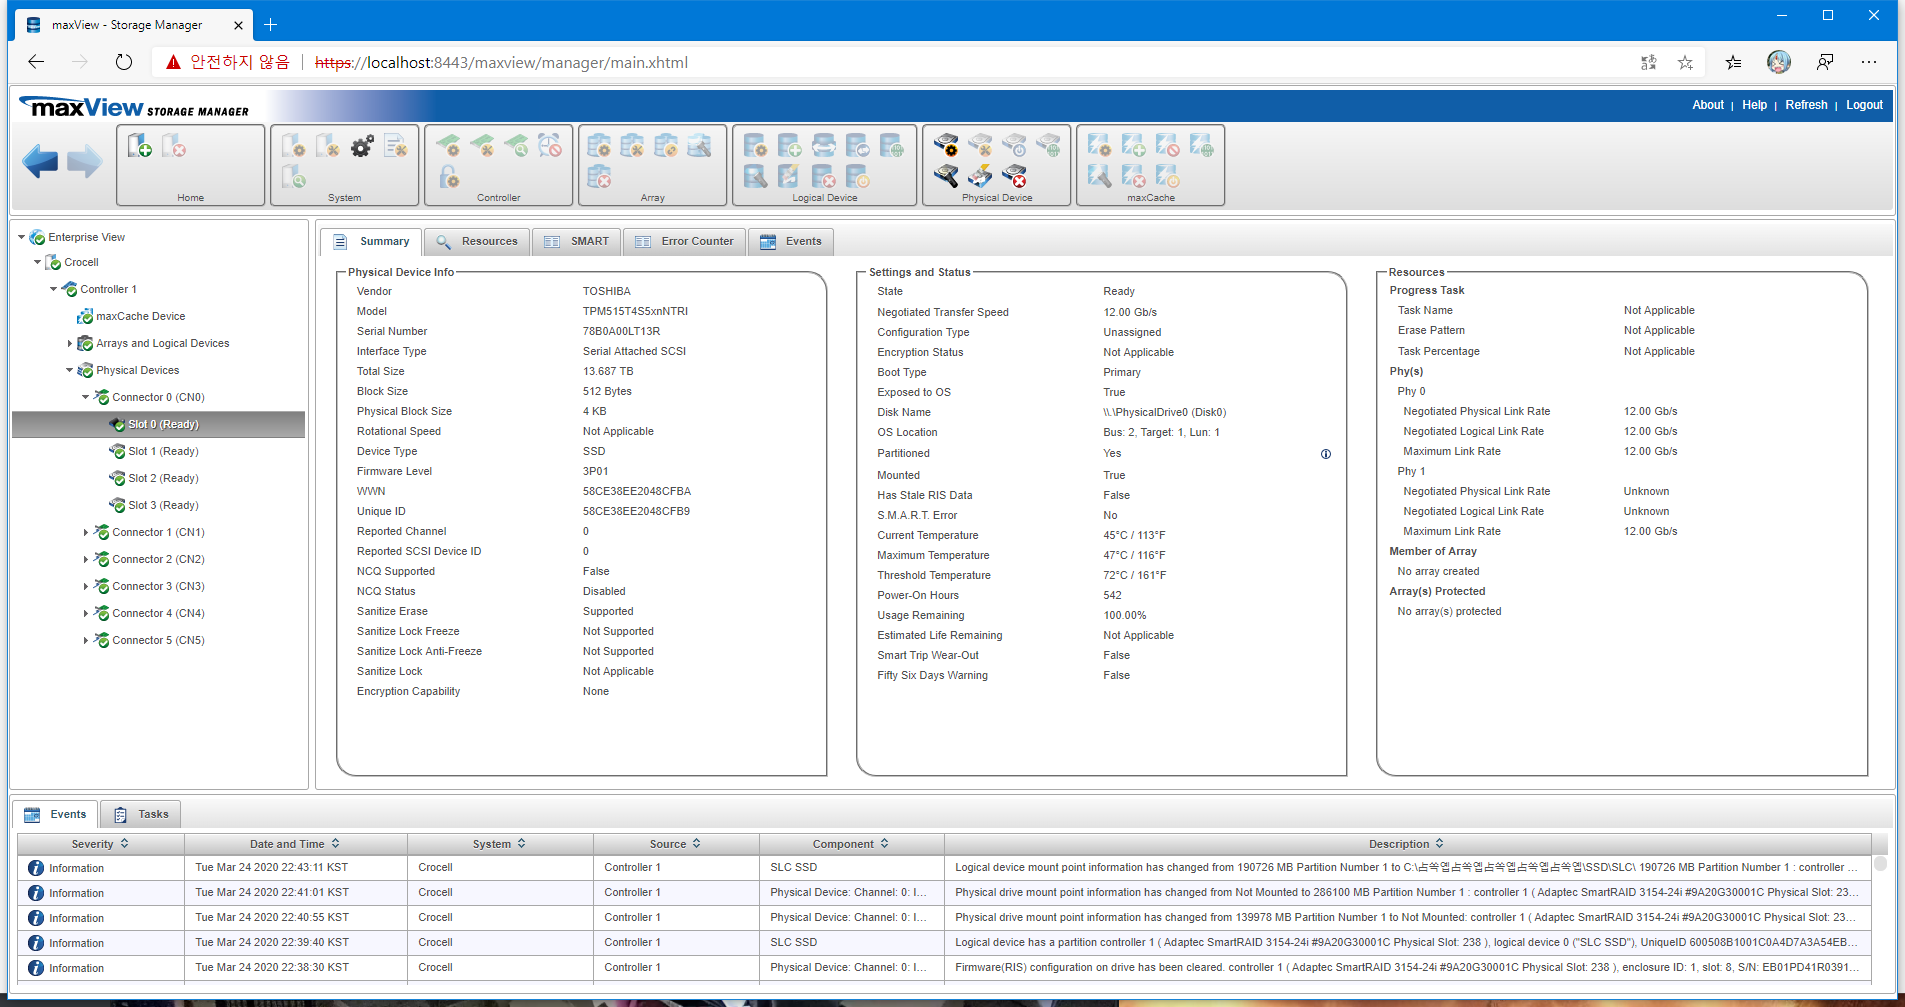Click disks with magnifier icon in Array group
1905x1007 pixels.
[x=699, y=146]
